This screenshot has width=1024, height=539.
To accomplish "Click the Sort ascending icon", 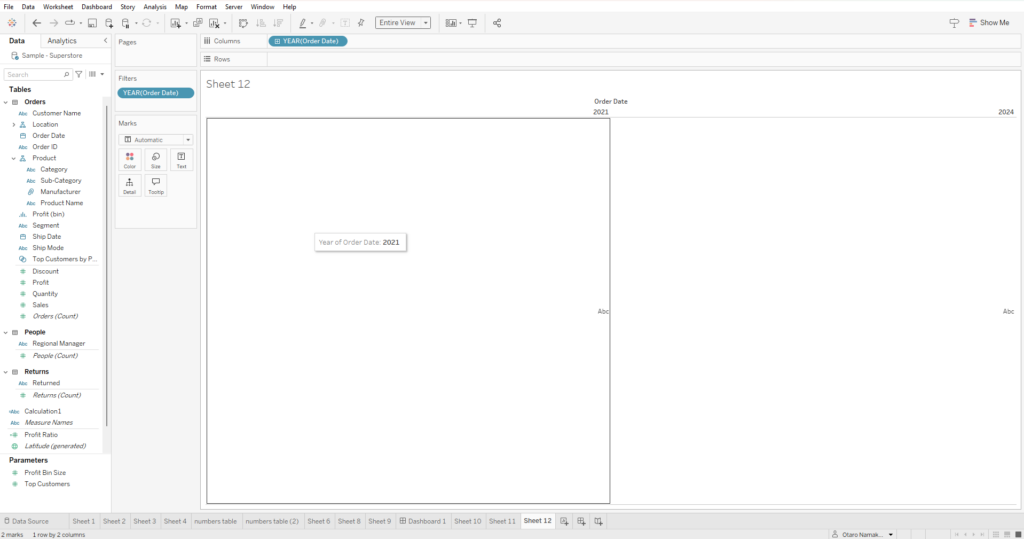I will click(261, 23).
